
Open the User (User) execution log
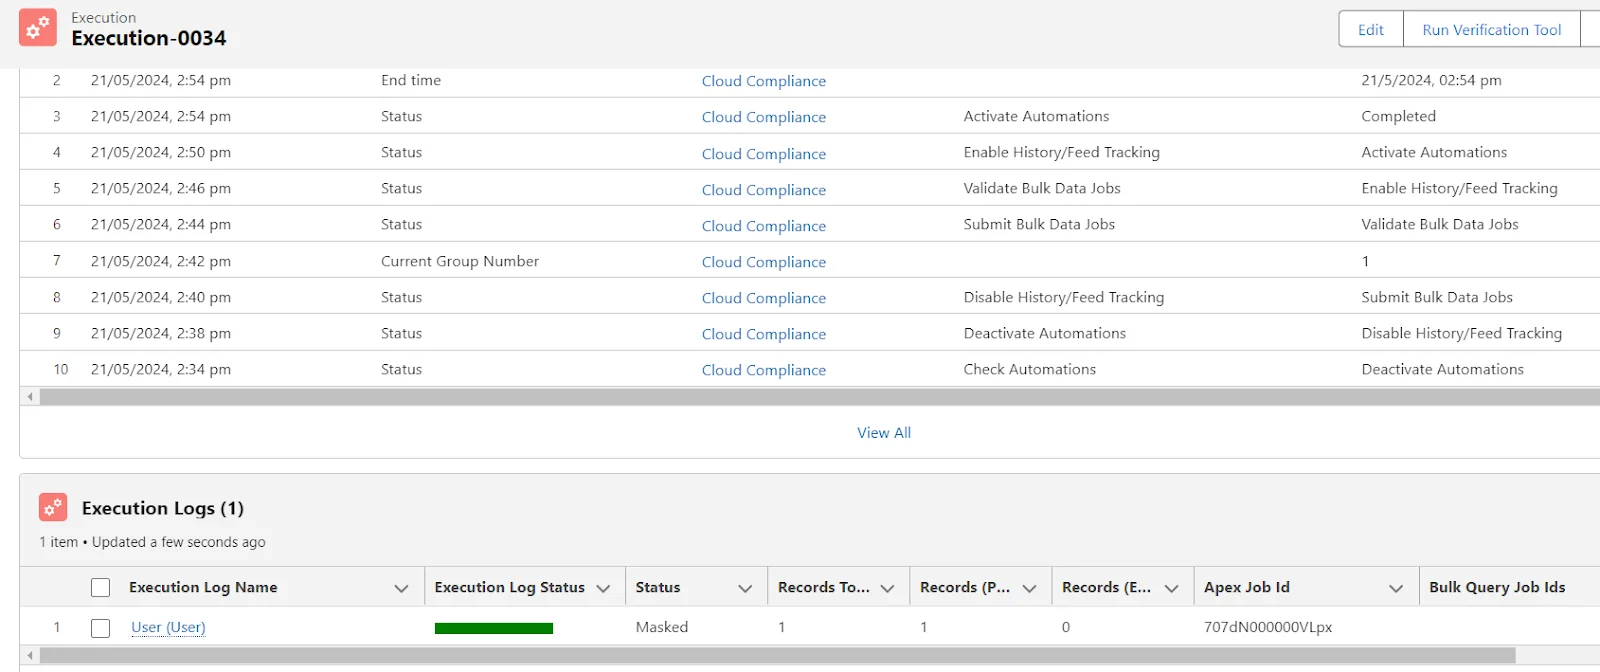tap(168, 628)
